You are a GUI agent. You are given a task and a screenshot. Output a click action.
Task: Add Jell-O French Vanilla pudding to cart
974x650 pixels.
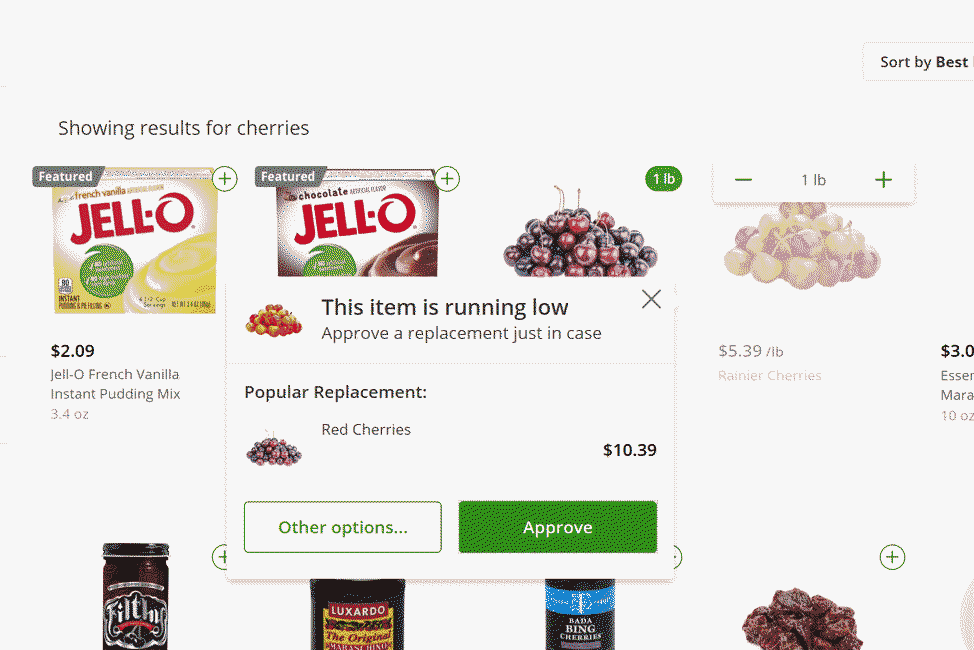coord(226,179)
